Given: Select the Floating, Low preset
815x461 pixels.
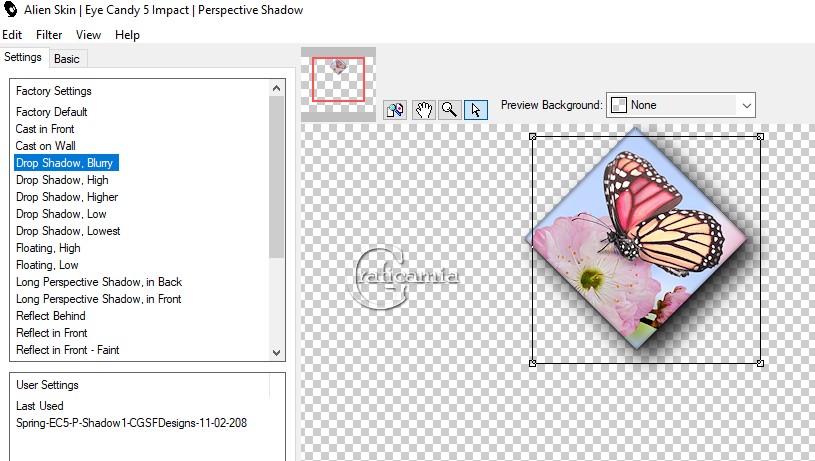Looking at the screenshot, I should 47,265.
